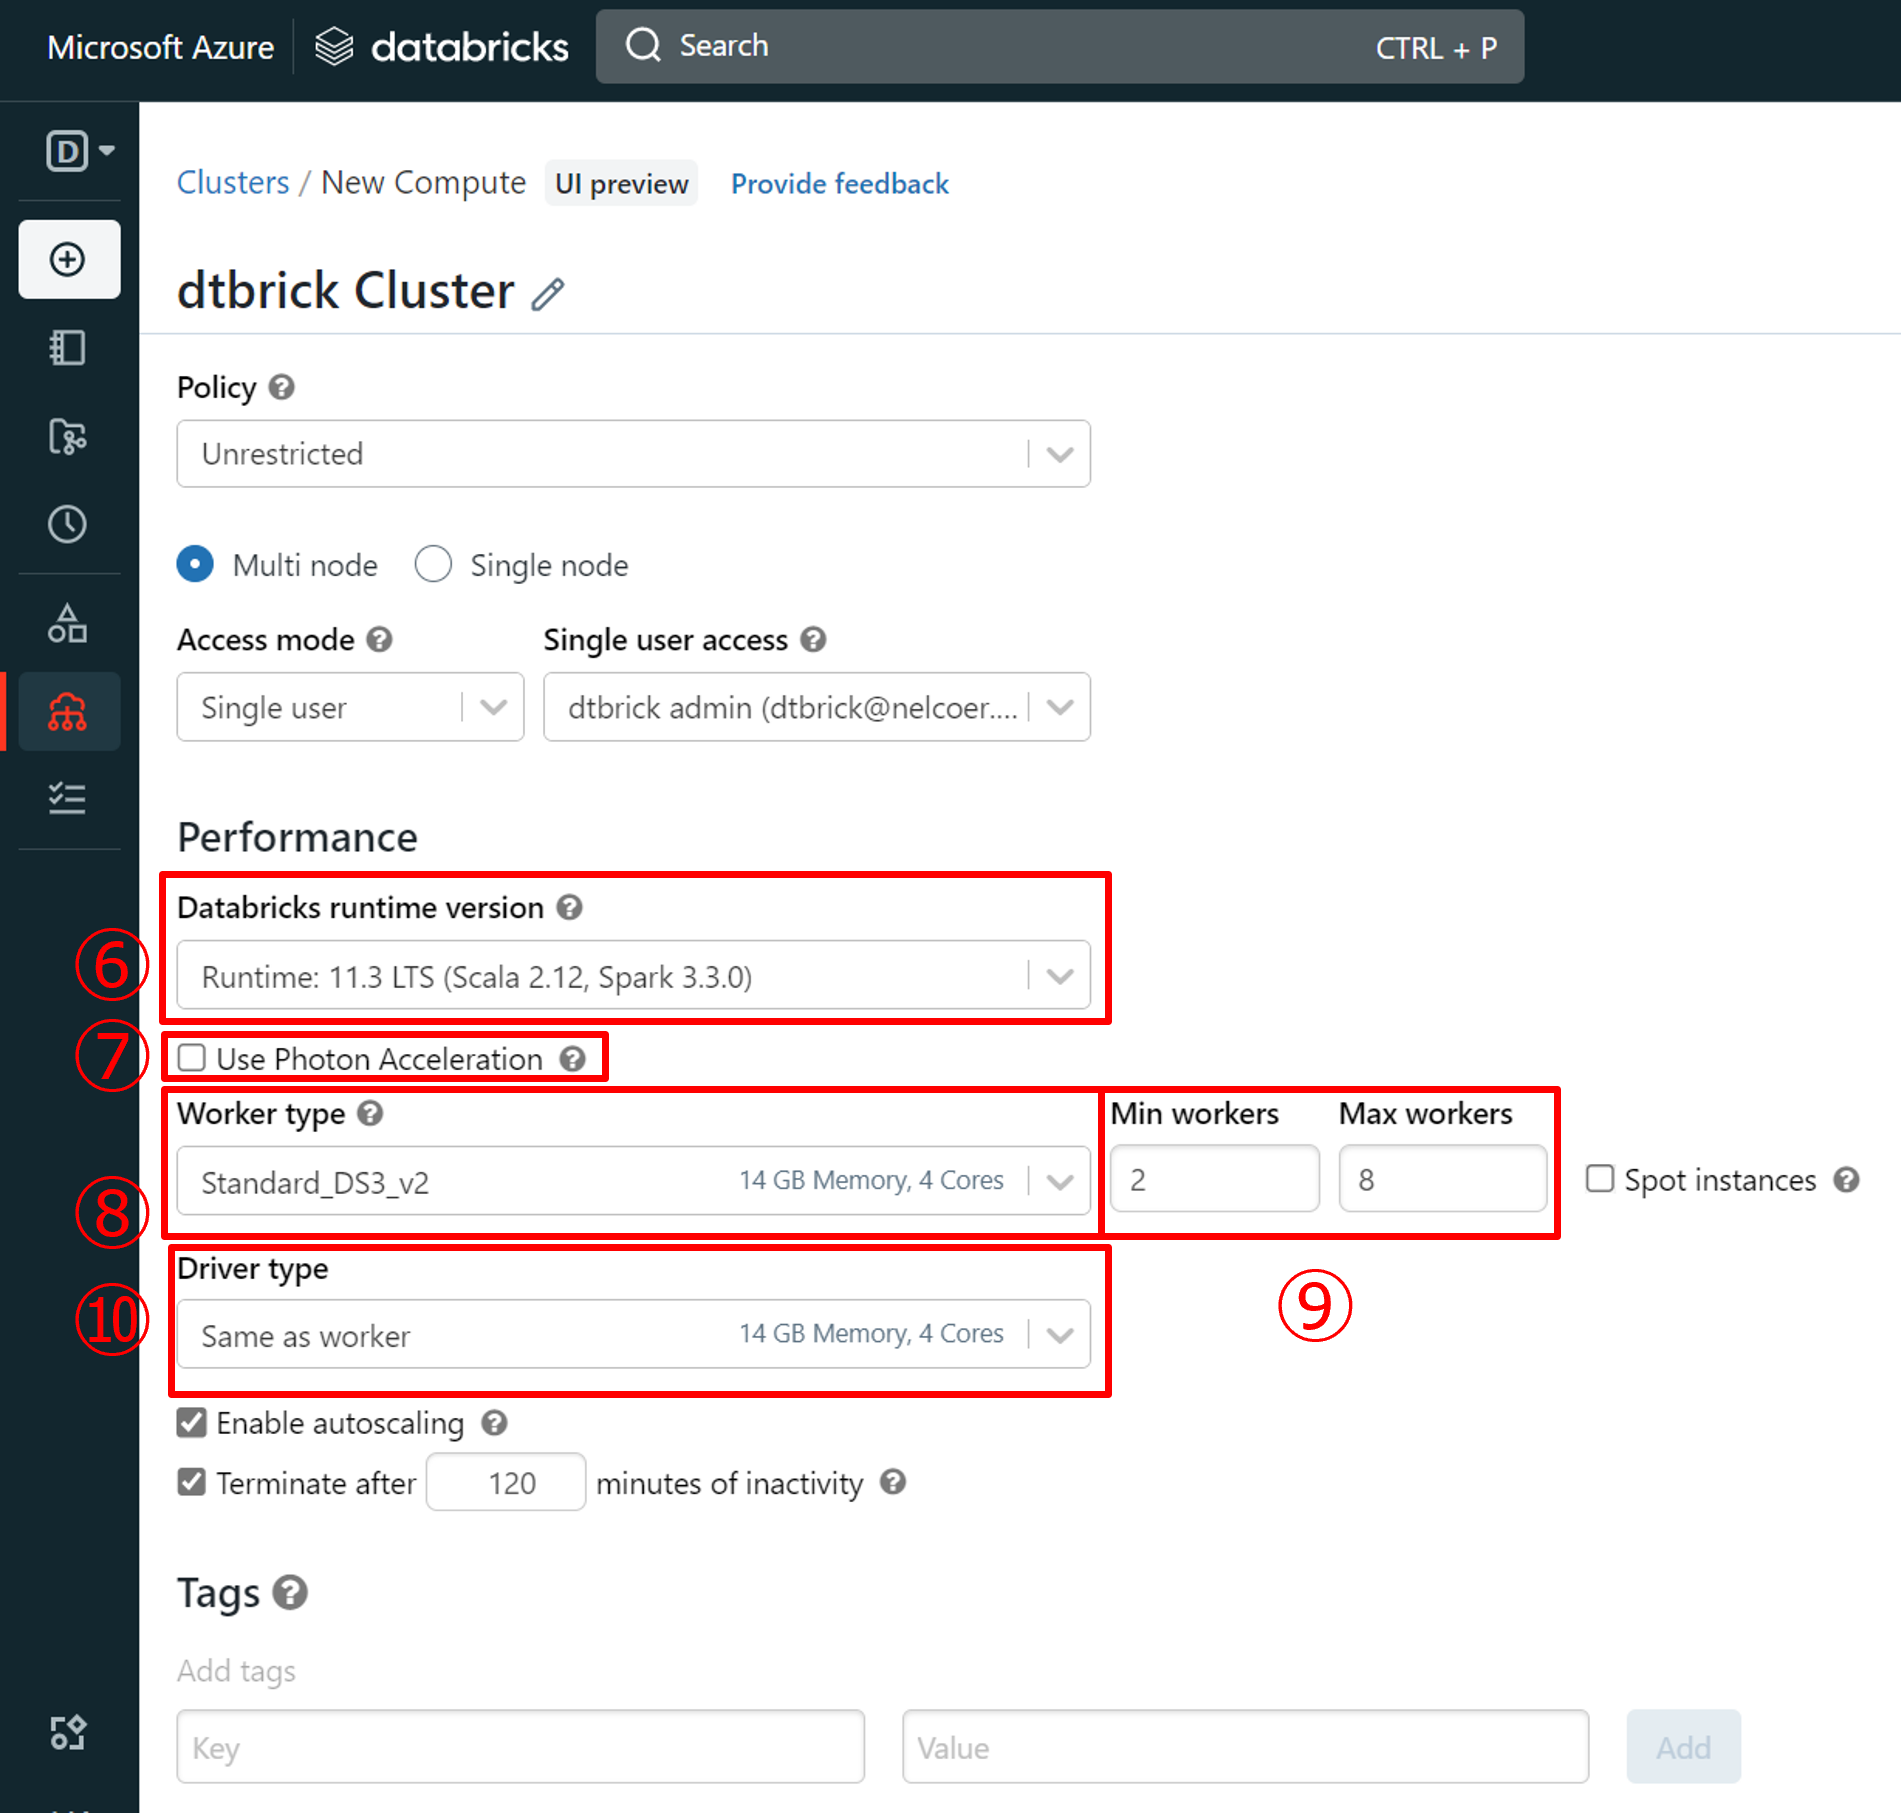
Task: Click the search magnifier icon
Action: point(643,45)
